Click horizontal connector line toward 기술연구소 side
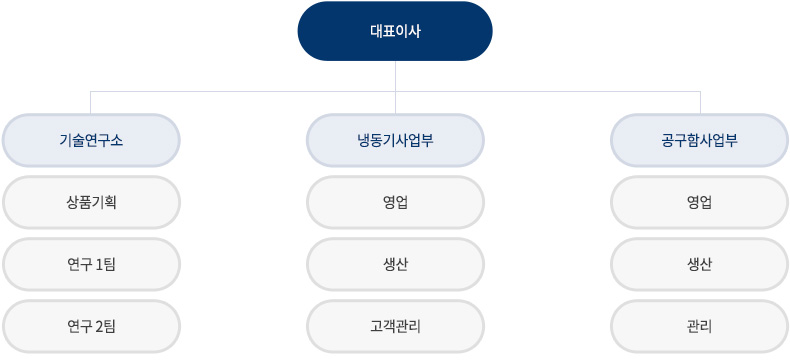Image resolution: width=790 pixels, height=360 pixels. tap(243, 92)
